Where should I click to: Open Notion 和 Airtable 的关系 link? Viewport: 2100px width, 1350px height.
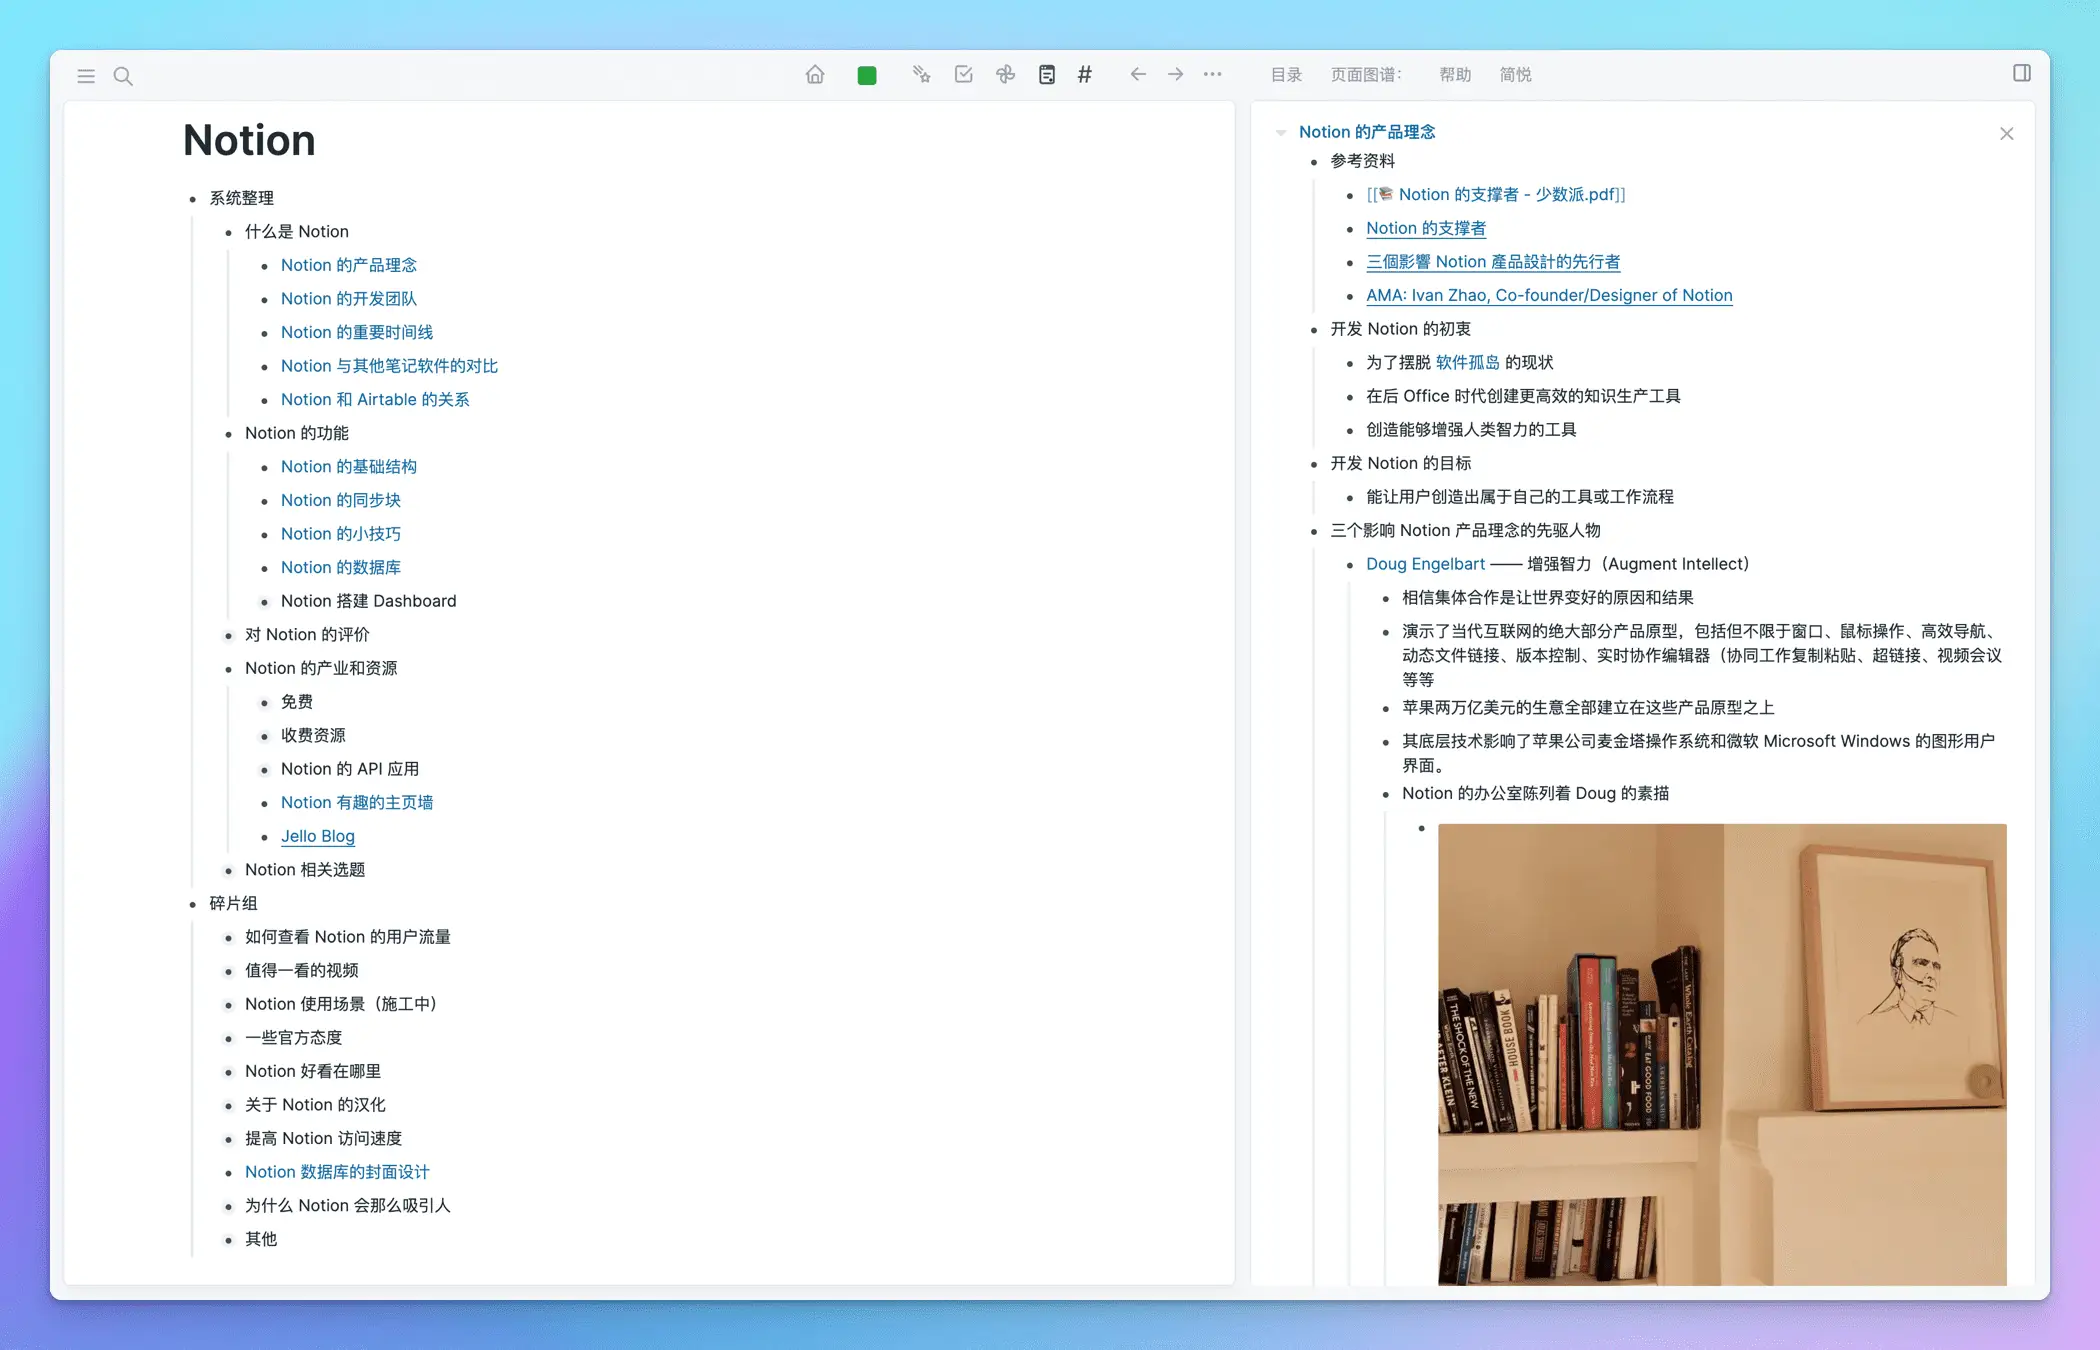[x=375, y=400]
